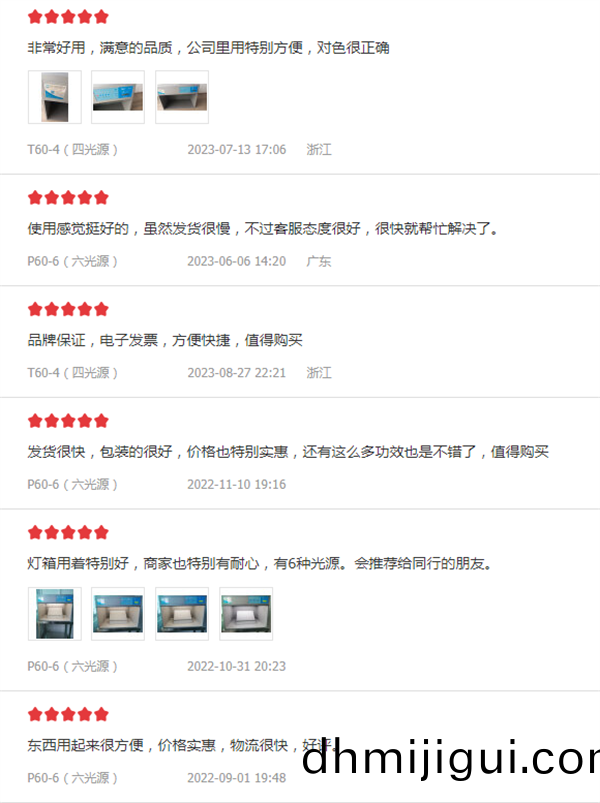Open second photo in 2023-07-13 review
Viewport: 600px width, 803px height.
pyautogui.click(x=118, y=97)
